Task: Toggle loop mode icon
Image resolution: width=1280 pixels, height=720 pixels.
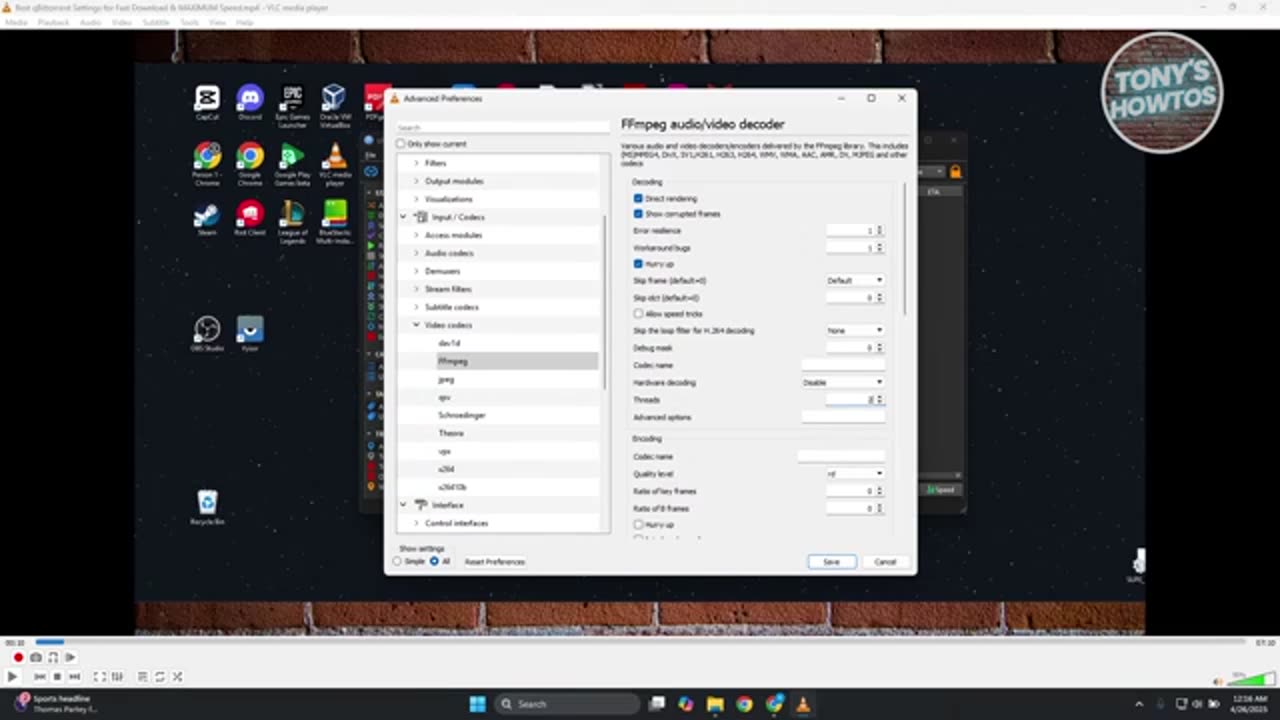Action: click(x=160, y=677)
